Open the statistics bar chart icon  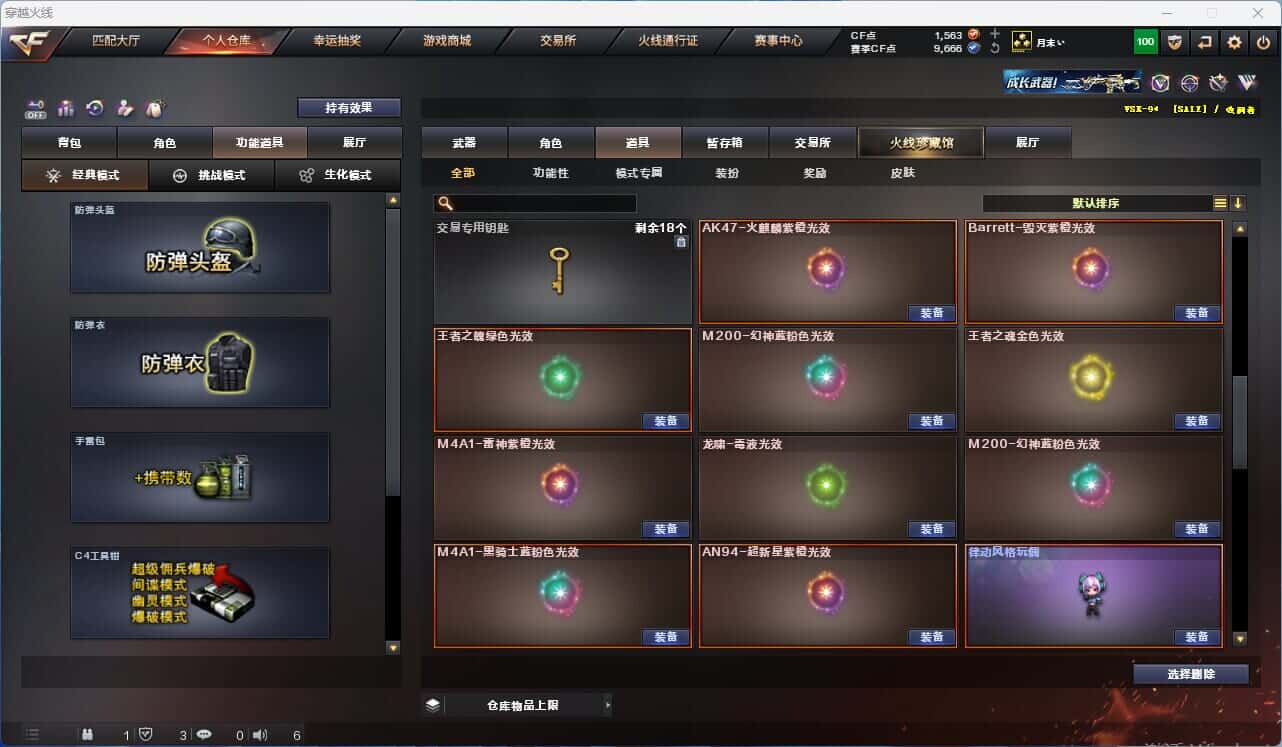[x=66, y=107]
